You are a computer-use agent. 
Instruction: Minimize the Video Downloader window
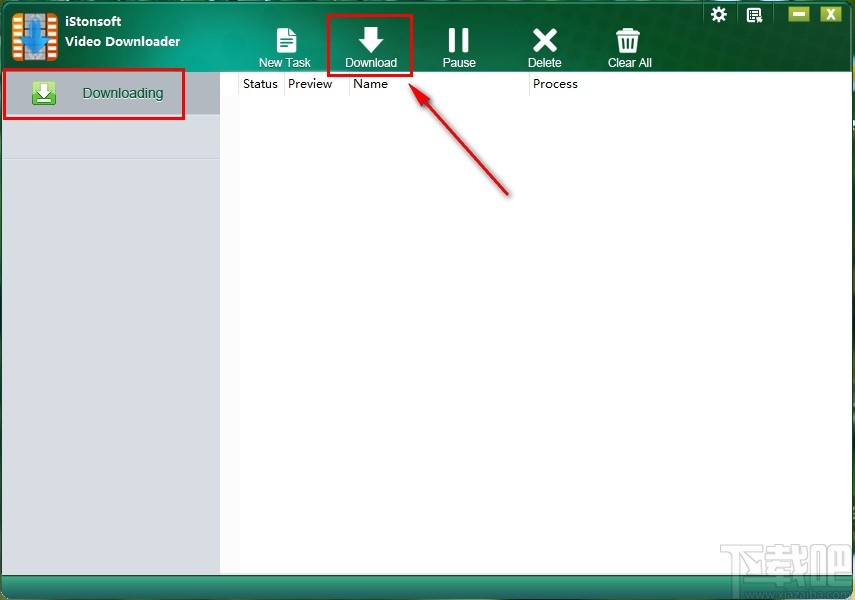coord(798,14)
